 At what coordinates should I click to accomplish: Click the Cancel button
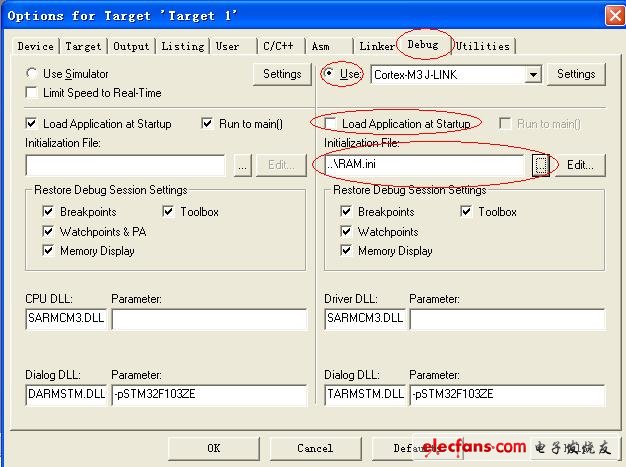point(314,448)
